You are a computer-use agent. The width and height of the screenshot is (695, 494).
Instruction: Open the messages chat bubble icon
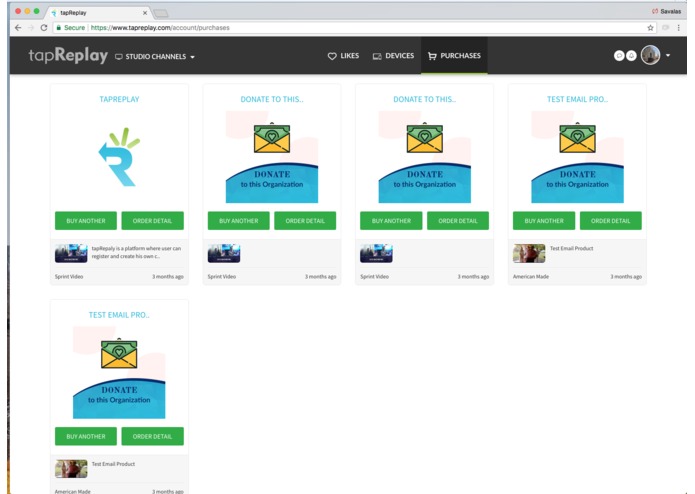[x=619, y=55]
